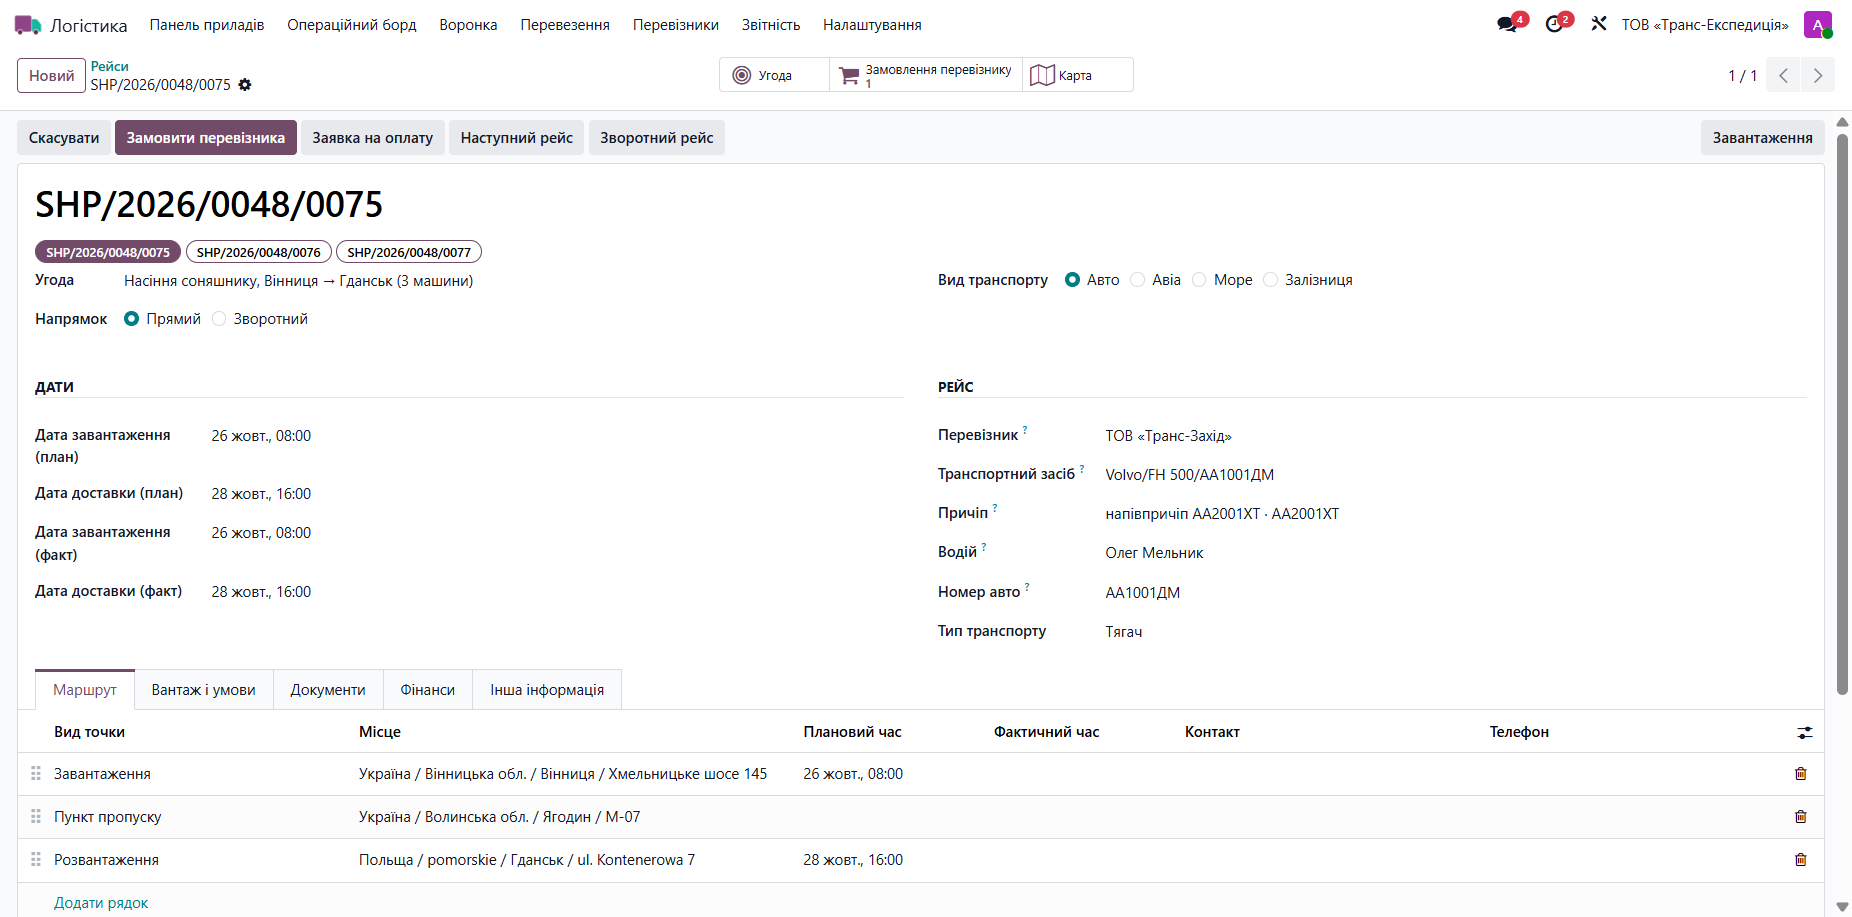This screenshot has height=917, width=1852.
Task: Click the Зворотний рейс button
Action: point(657,138)
